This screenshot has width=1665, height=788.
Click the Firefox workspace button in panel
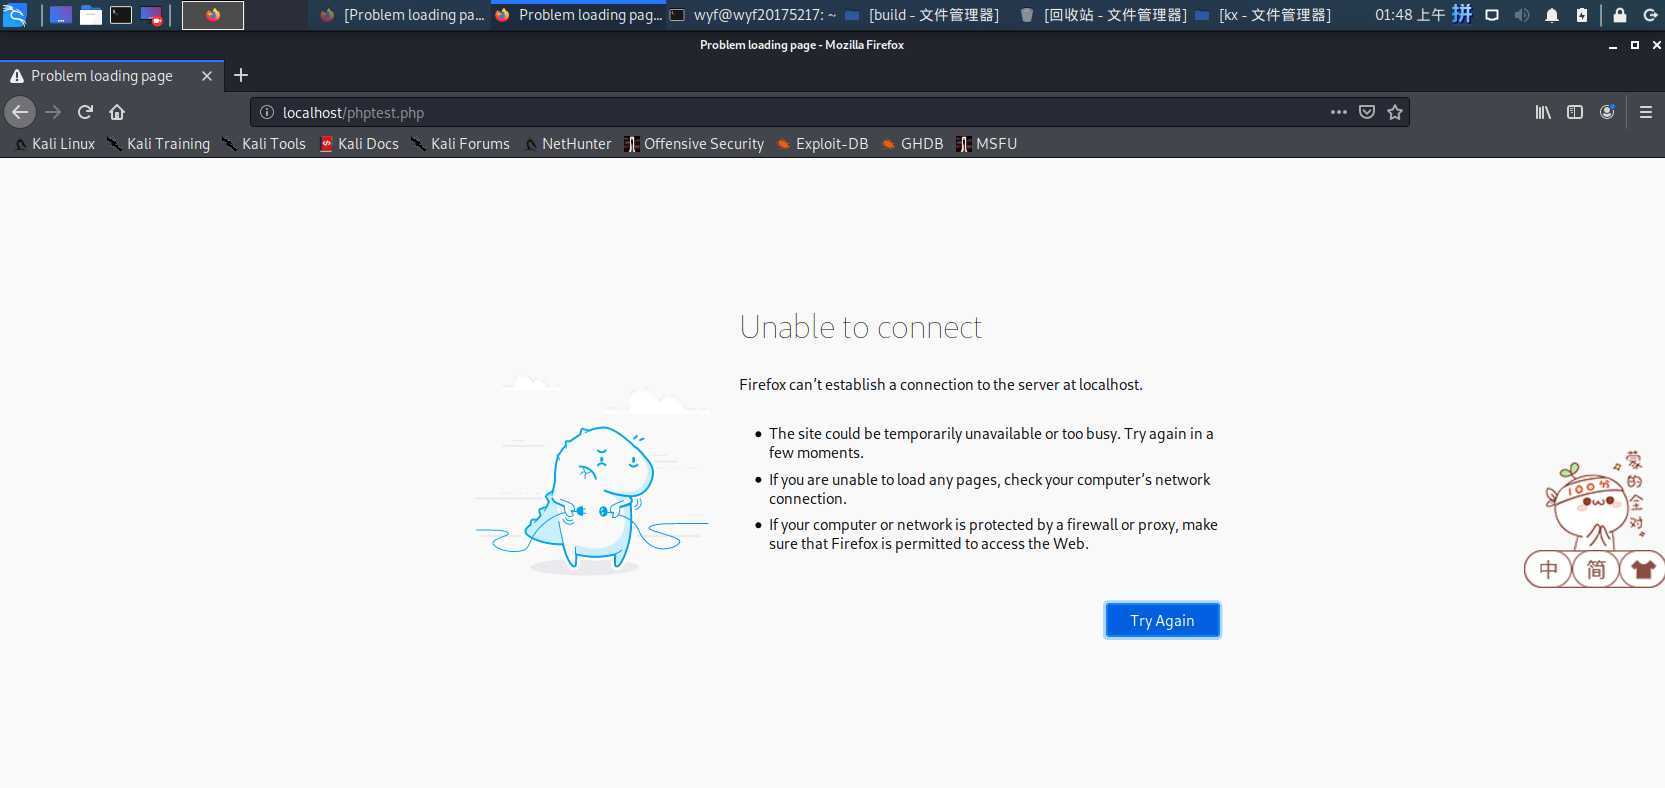(x=213, y=15)
